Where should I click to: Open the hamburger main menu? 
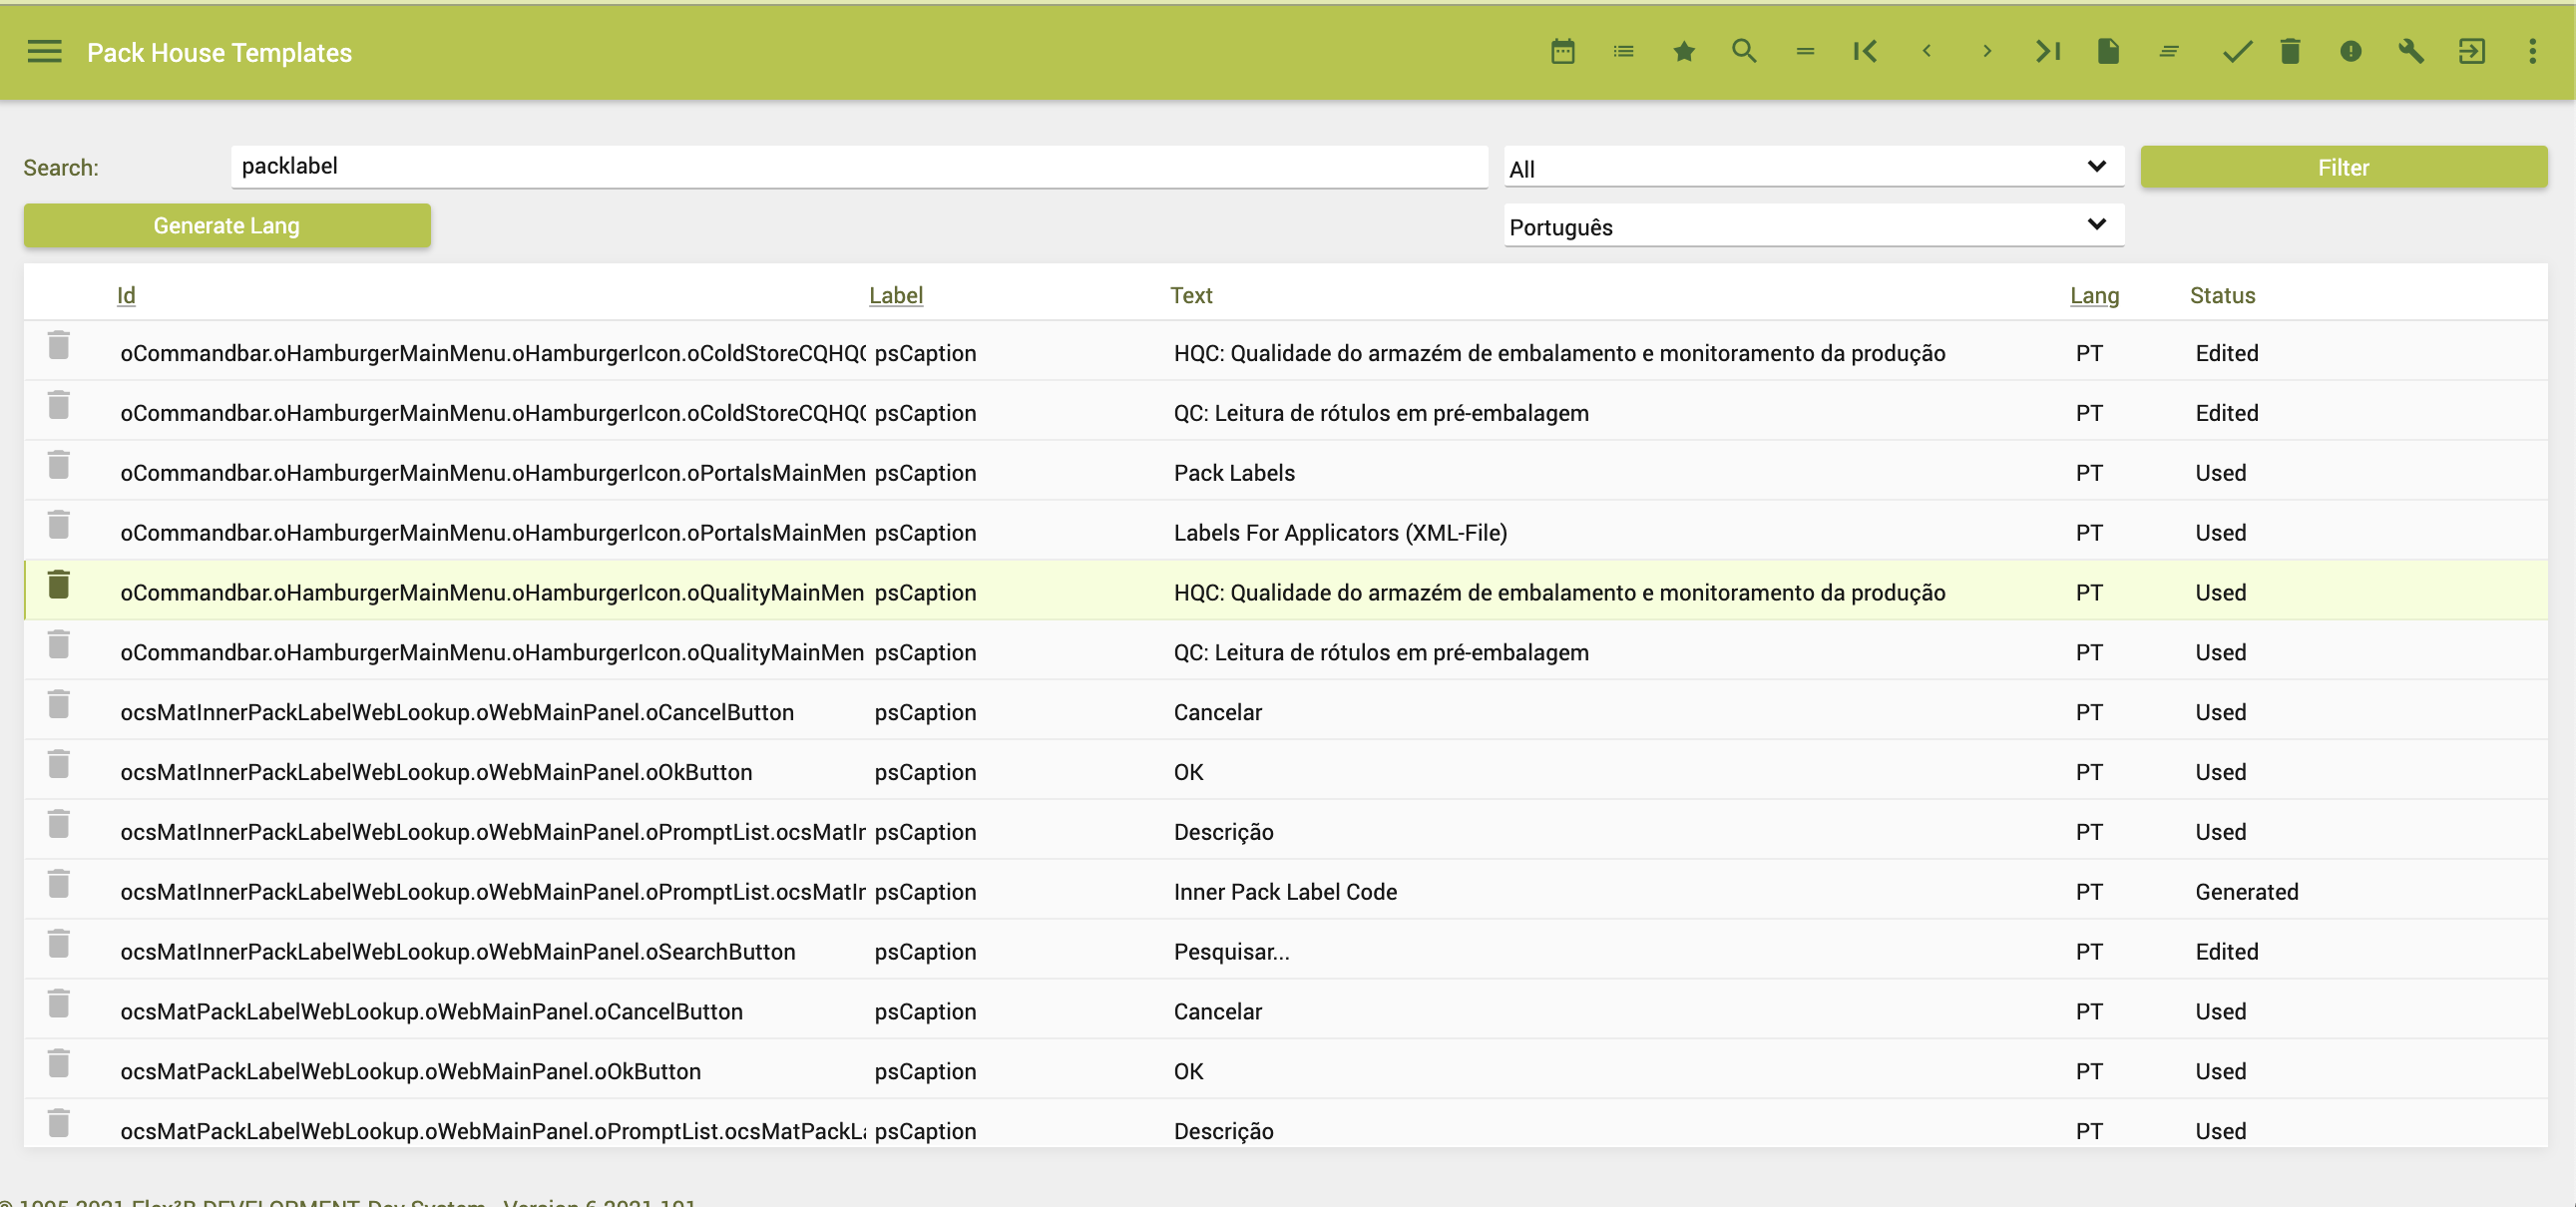coord(44,52)
